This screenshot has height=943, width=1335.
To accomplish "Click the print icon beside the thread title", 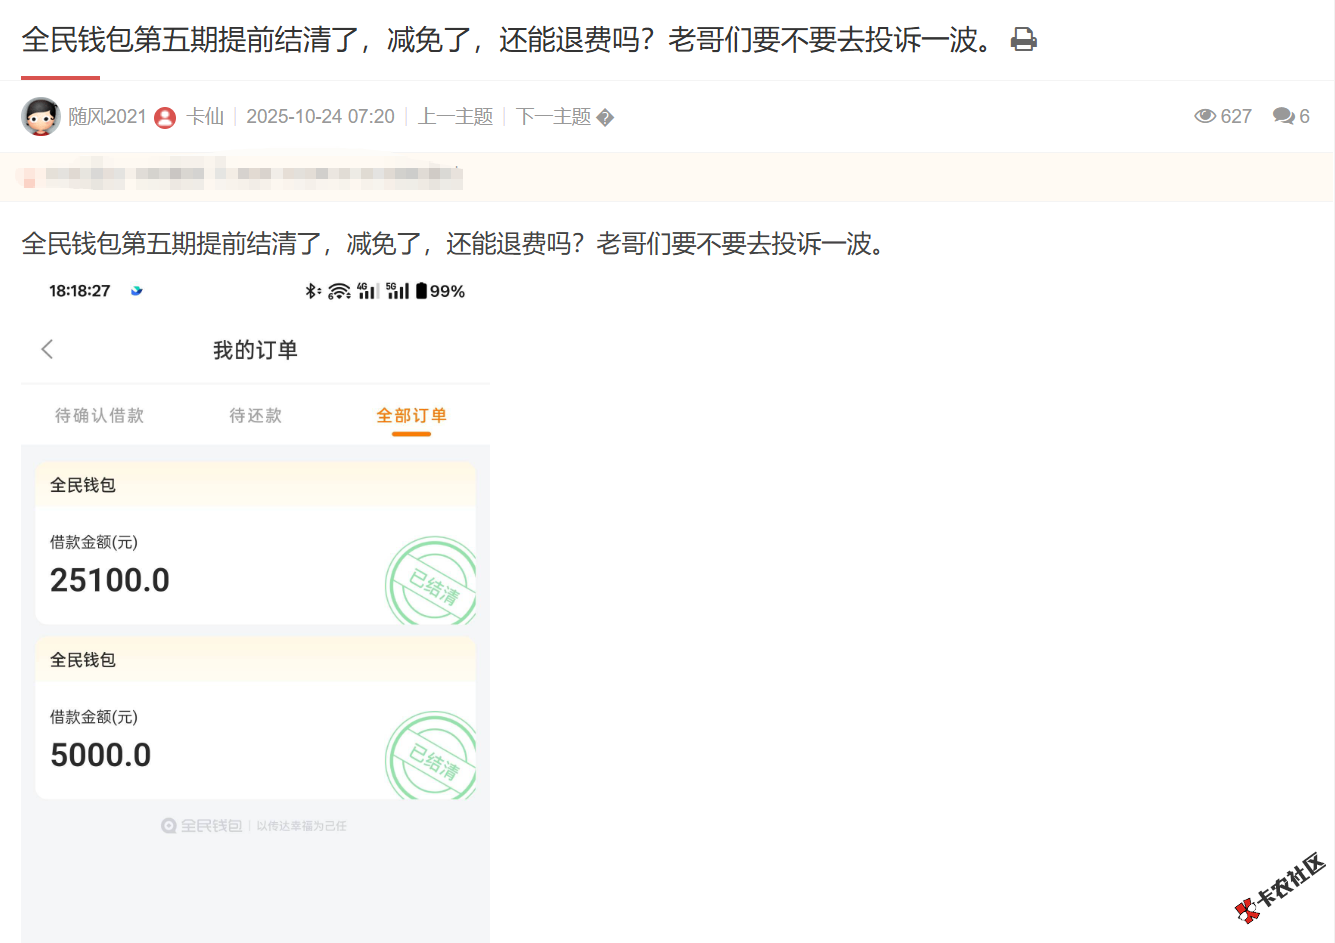I will click(x=1024, y=40).
